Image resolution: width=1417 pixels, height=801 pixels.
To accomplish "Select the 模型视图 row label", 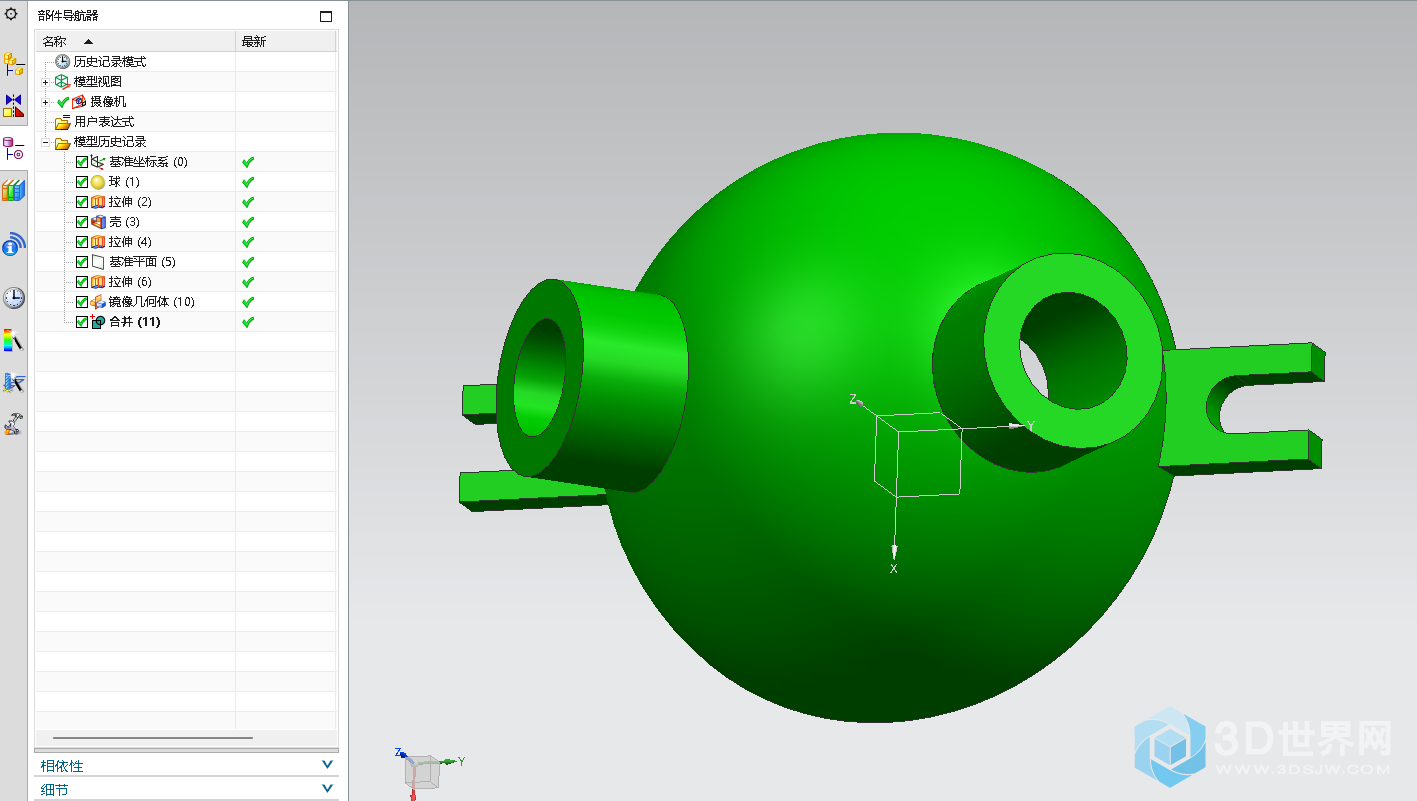I will coord(98,82).
